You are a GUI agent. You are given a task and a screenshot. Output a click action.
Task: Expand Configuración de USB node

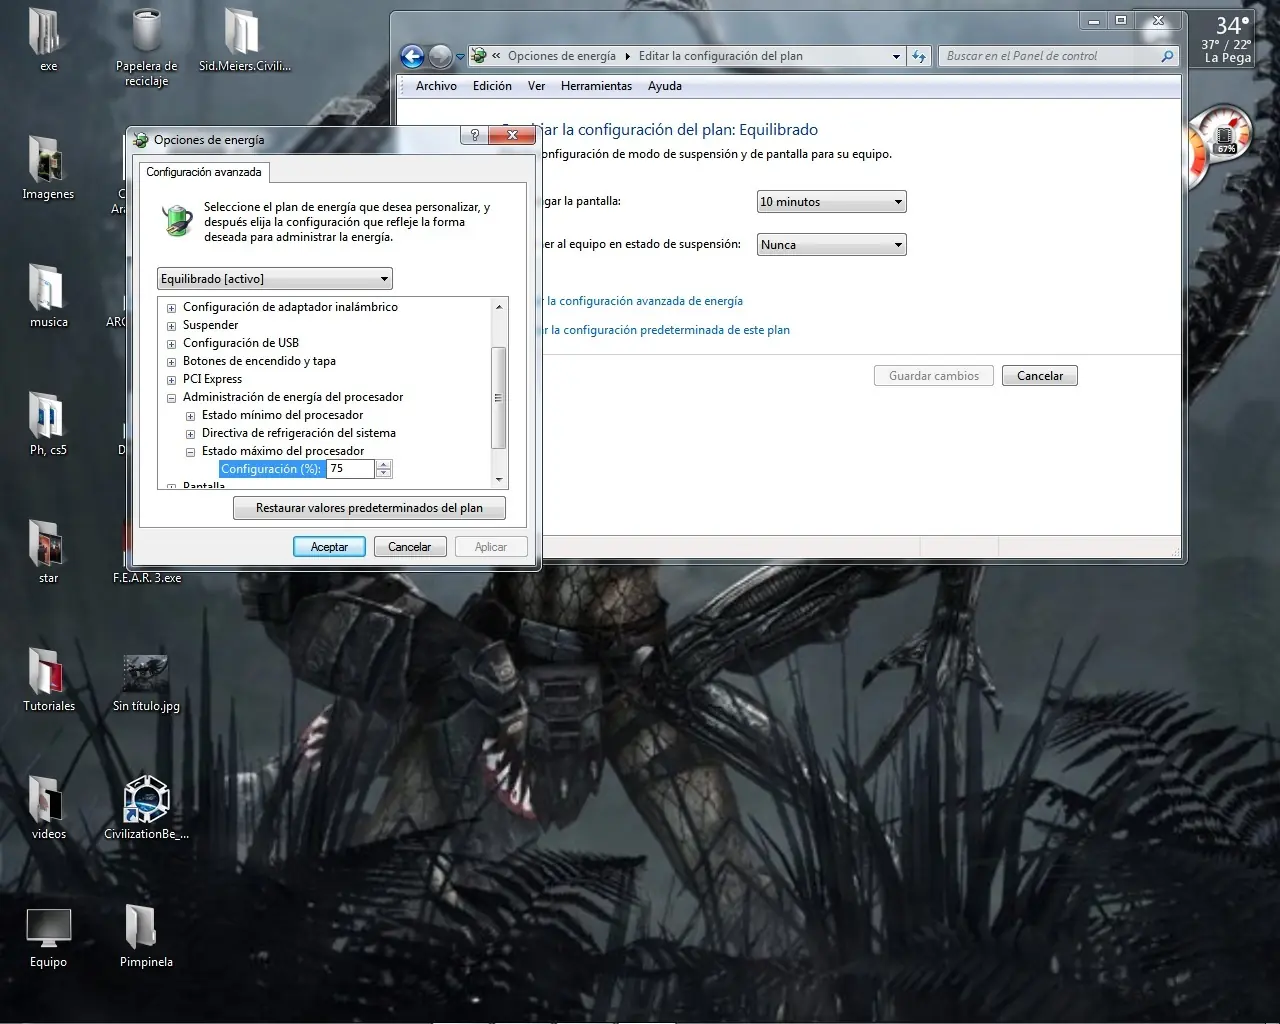(171, 344)
